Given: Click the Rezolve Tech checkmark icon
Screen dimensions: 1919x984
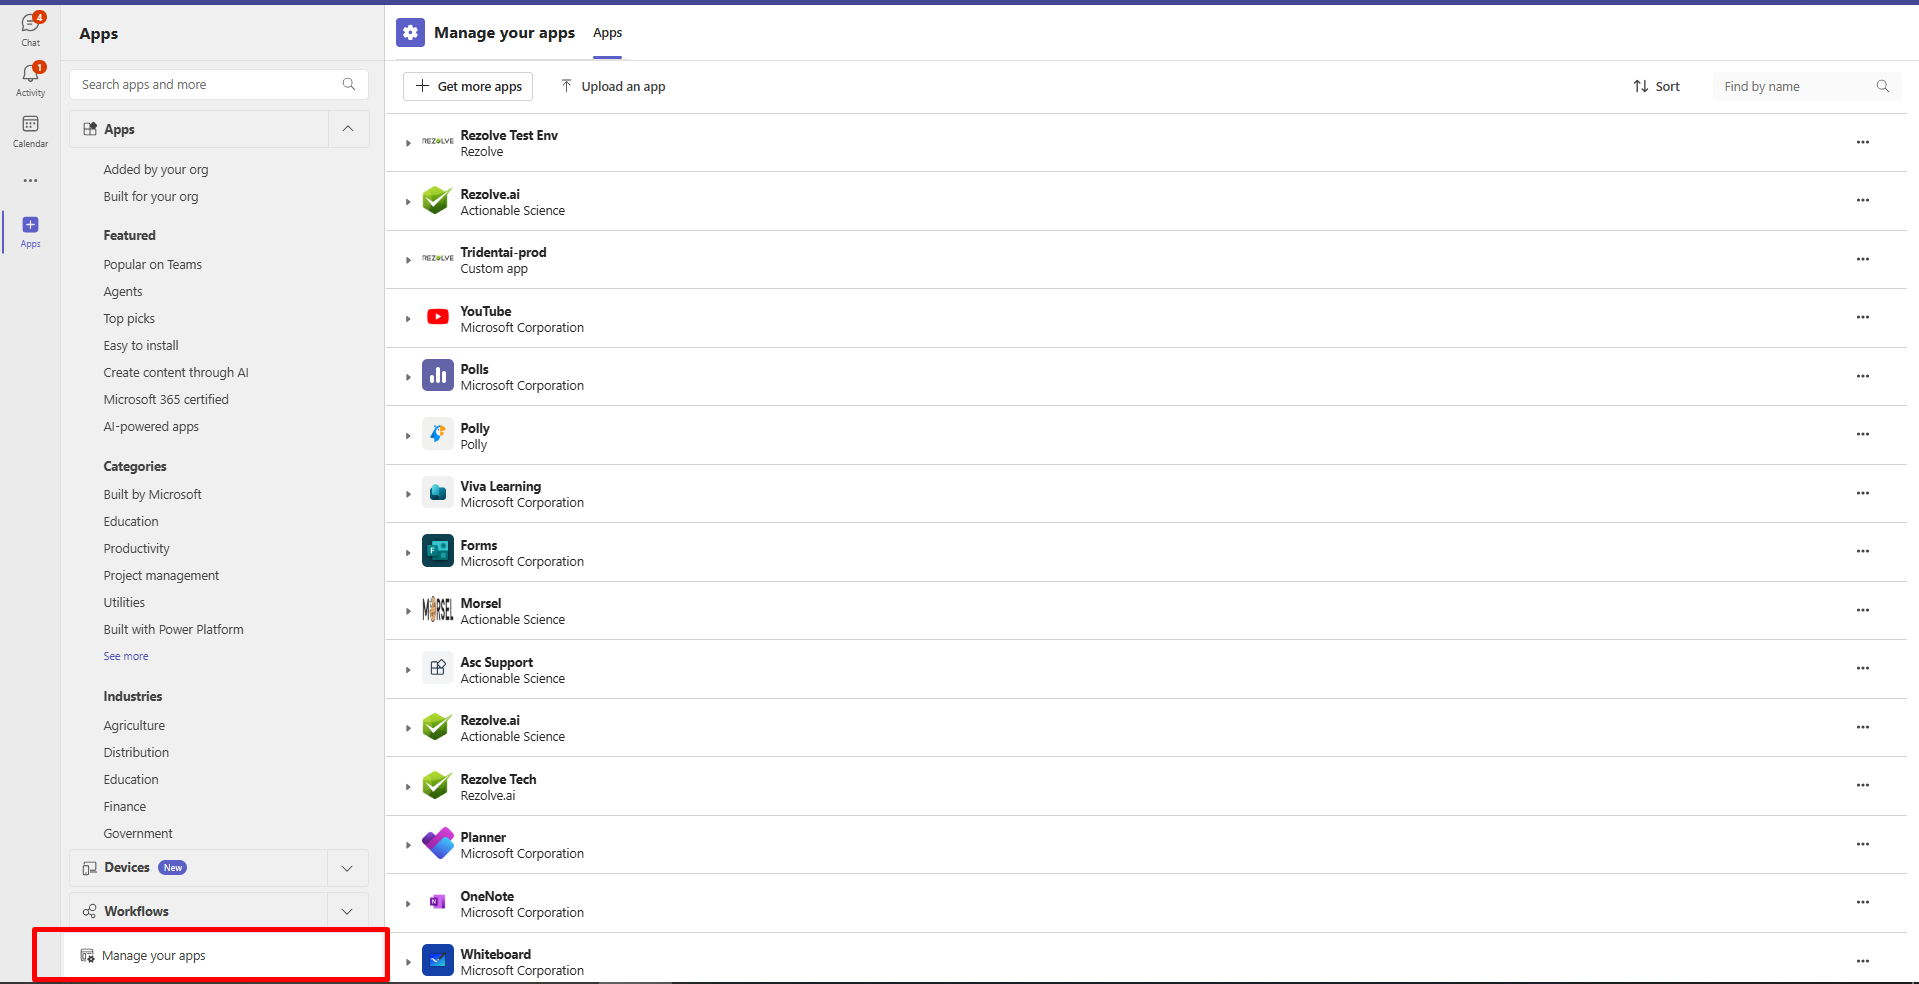Looking at the screenshot, I should click(438, 786).
